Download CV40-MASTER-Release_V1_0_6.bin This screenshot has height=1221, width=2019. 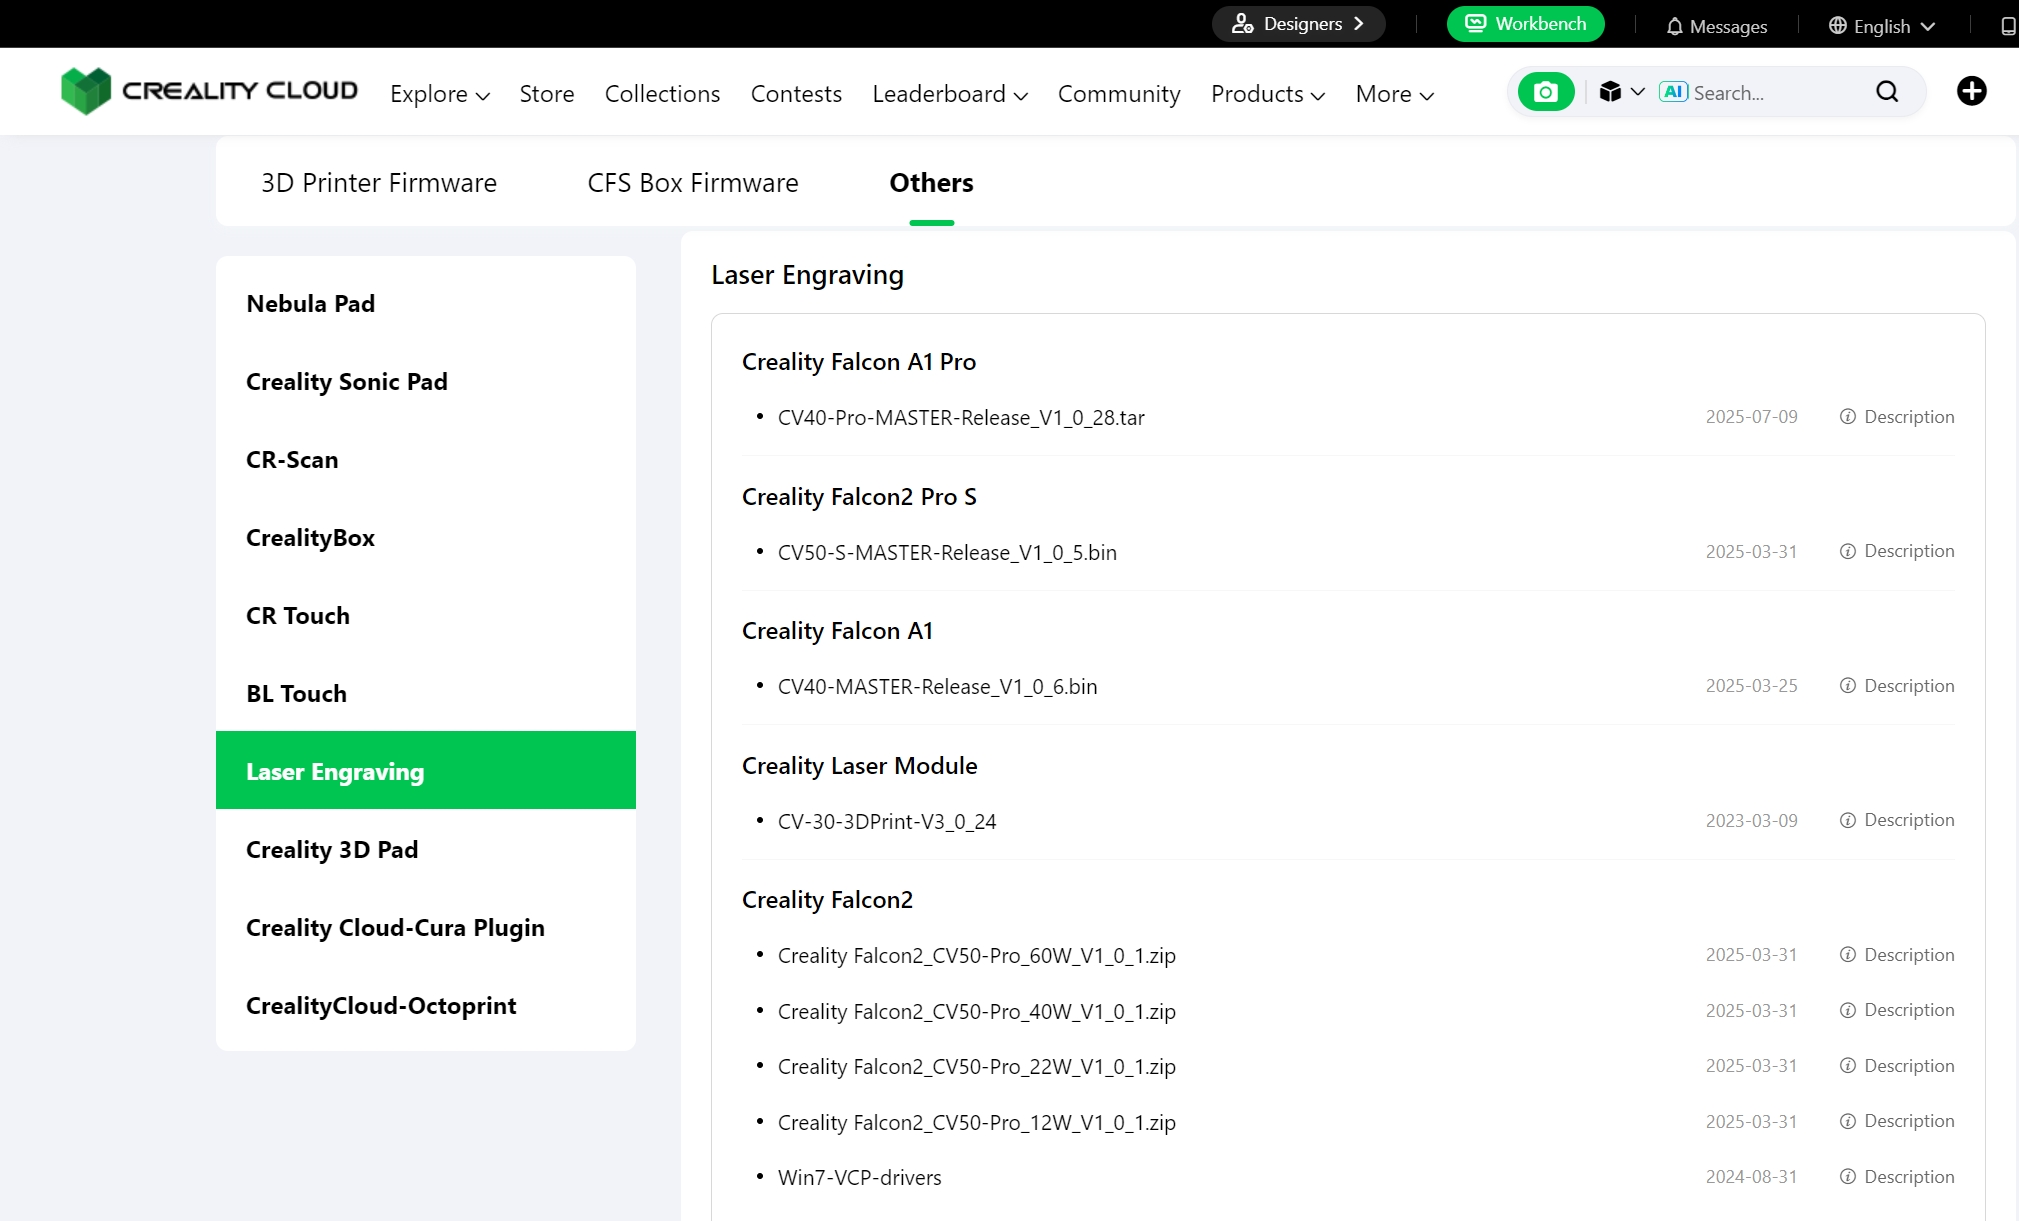tap(937, 687)
